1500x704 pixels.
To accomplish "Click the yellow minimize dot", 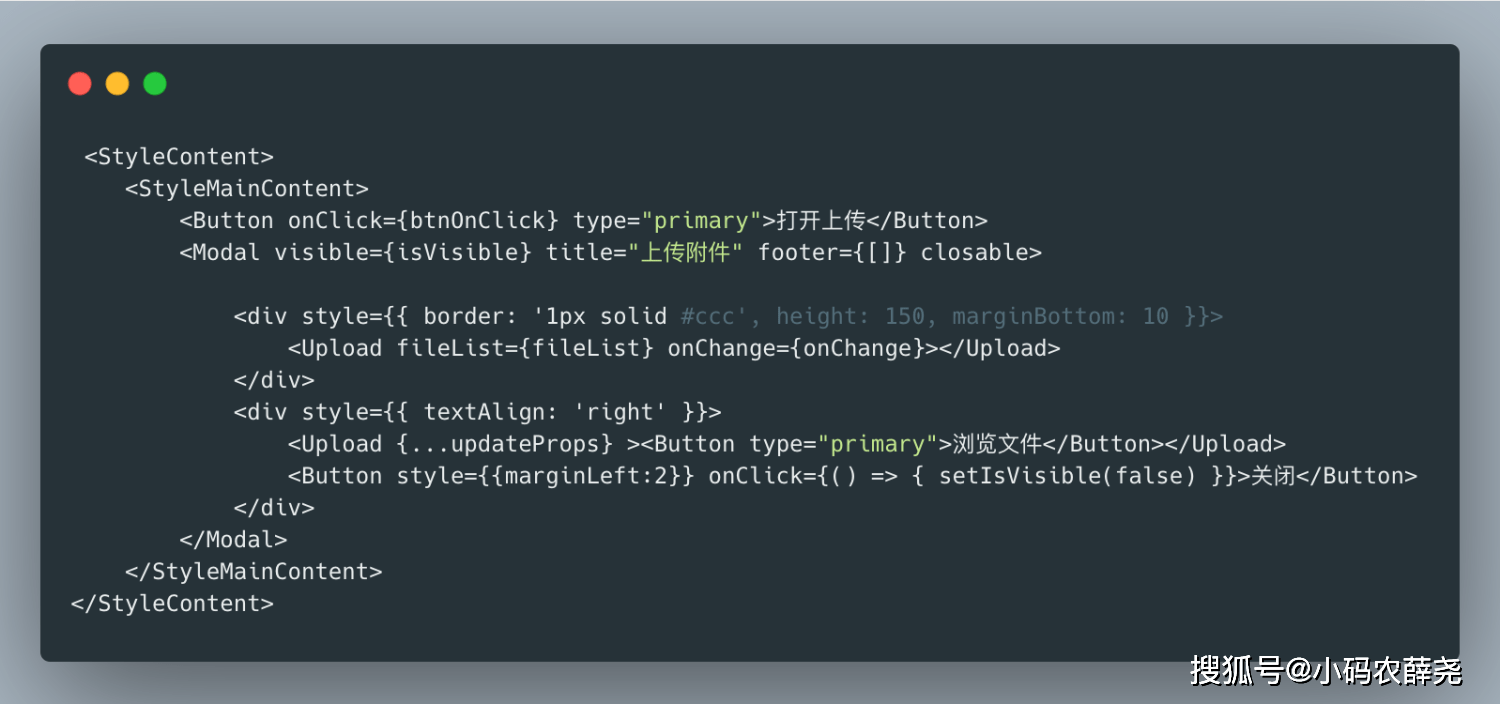I will click(x=117, y=84).
